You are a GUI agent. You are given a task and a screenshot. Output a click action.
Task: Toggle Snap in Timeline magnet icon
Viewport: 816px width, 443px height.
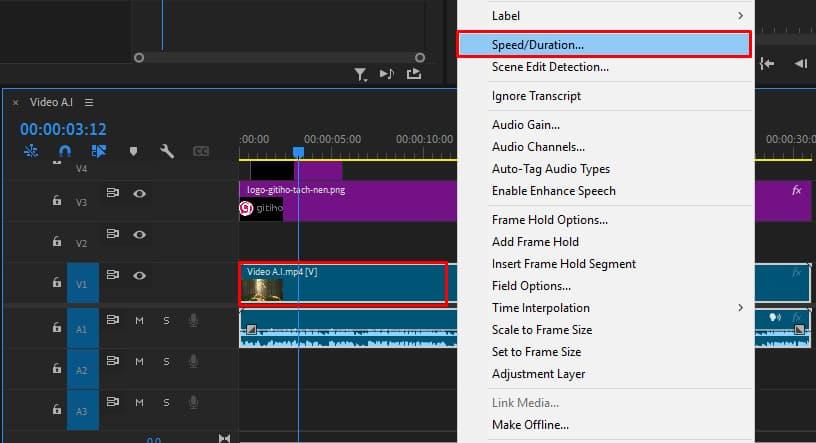(x=65, y=151)
